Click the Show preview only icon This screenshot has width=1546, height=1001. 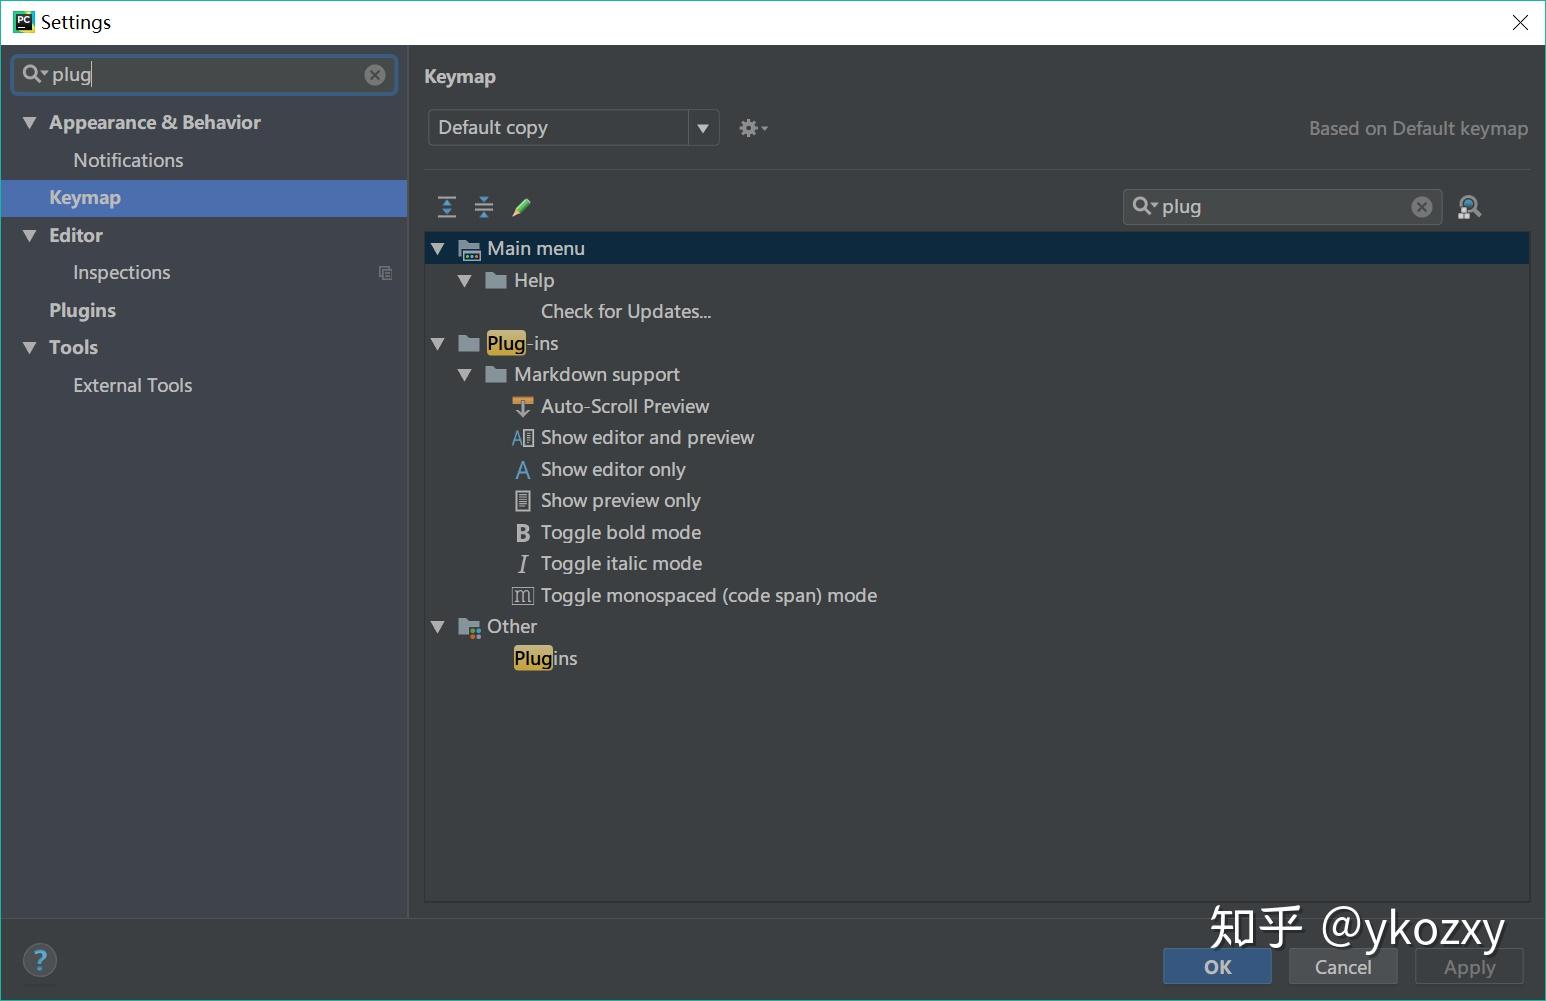pos(522,501)
